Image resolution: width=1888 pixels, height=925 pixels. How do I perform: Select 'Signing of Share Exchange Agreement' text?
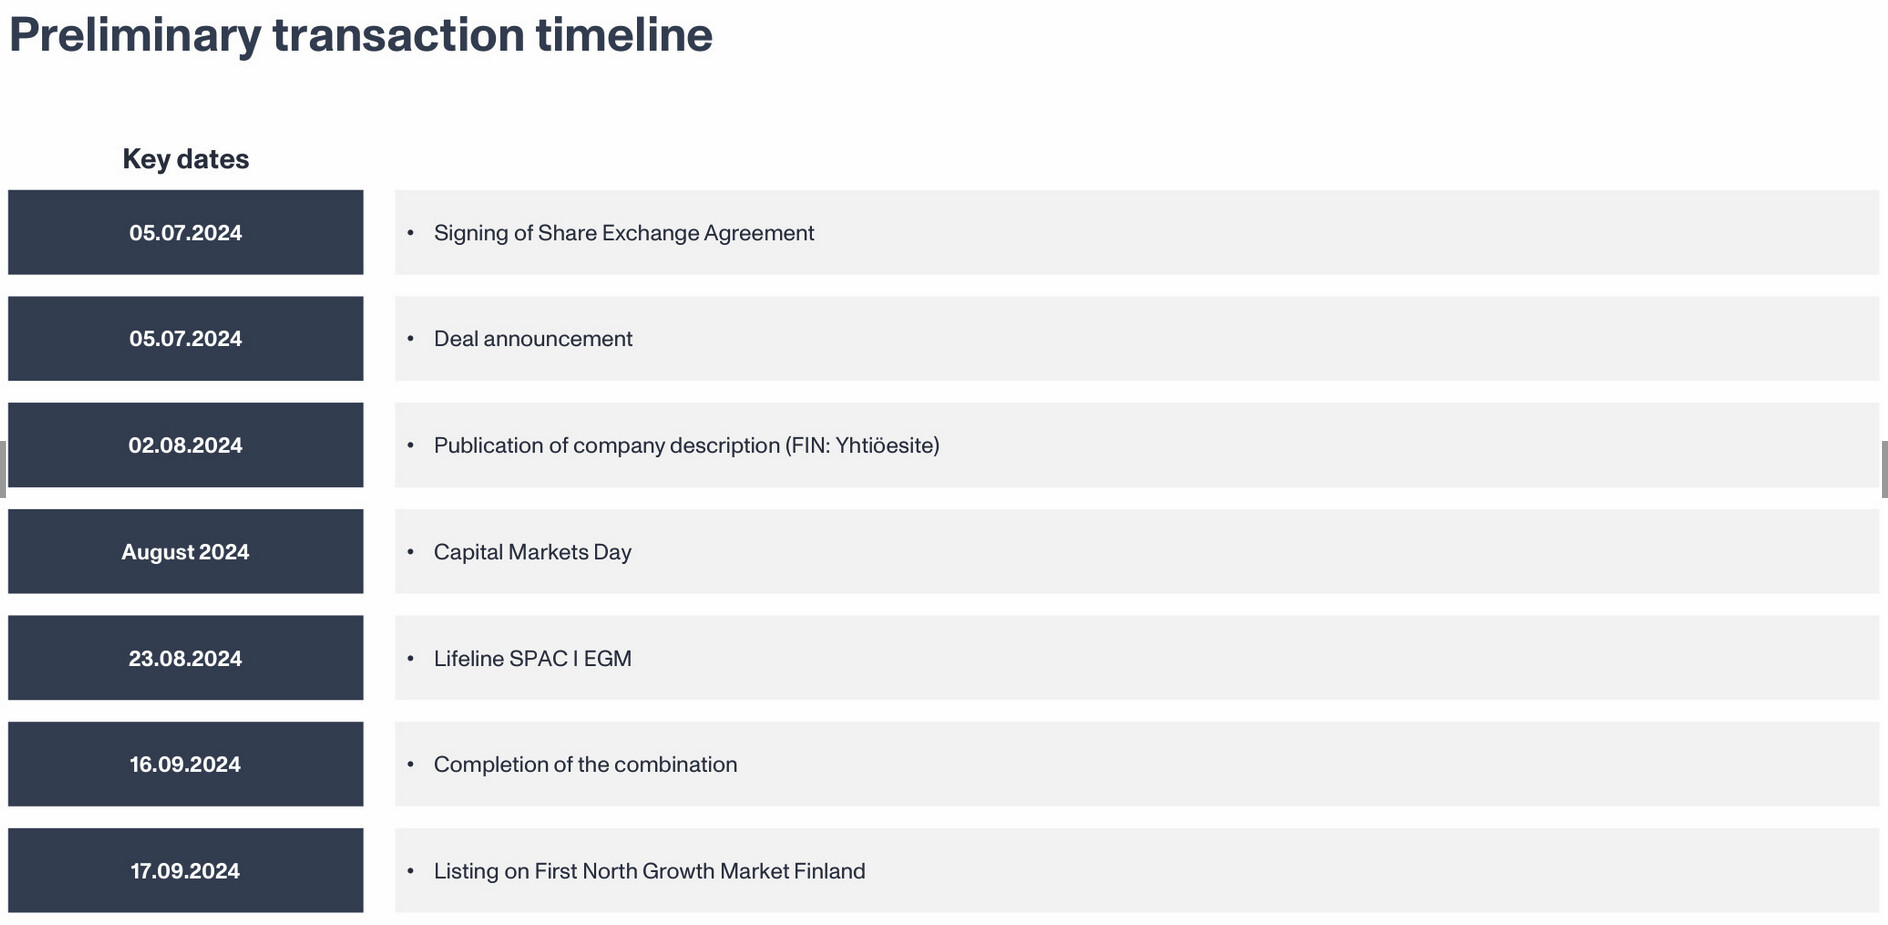pyautogui.click(x=624, y=233)
